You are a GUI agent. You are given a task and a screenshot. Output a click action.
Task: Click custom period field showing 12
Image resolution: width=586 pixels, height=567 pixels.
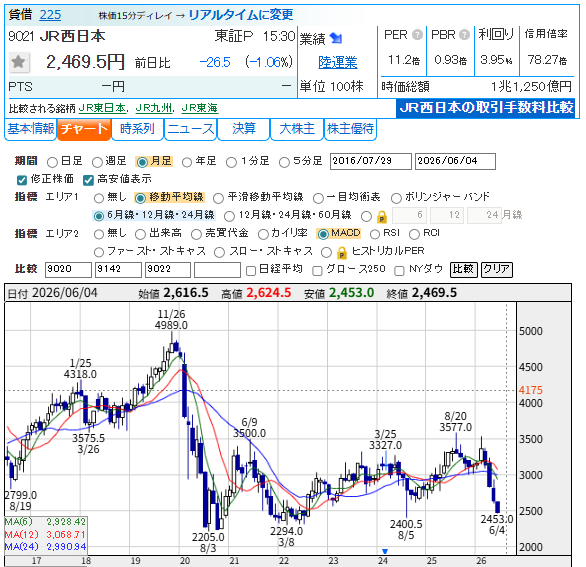(x=447, y=215)
